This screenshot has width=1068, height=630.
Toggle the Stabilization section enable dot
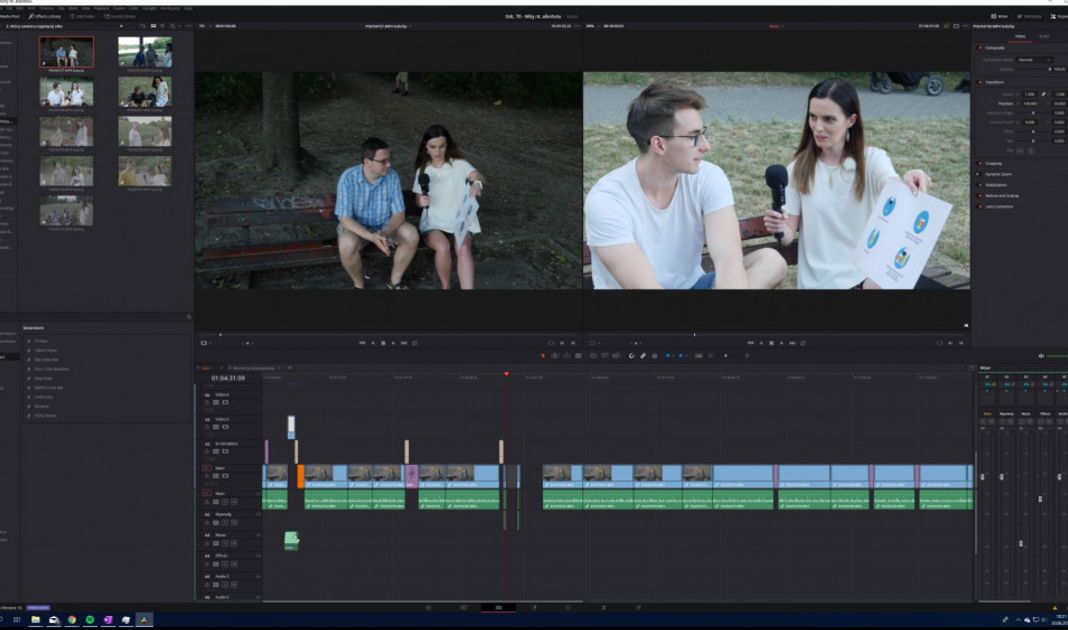click(981, 185)
